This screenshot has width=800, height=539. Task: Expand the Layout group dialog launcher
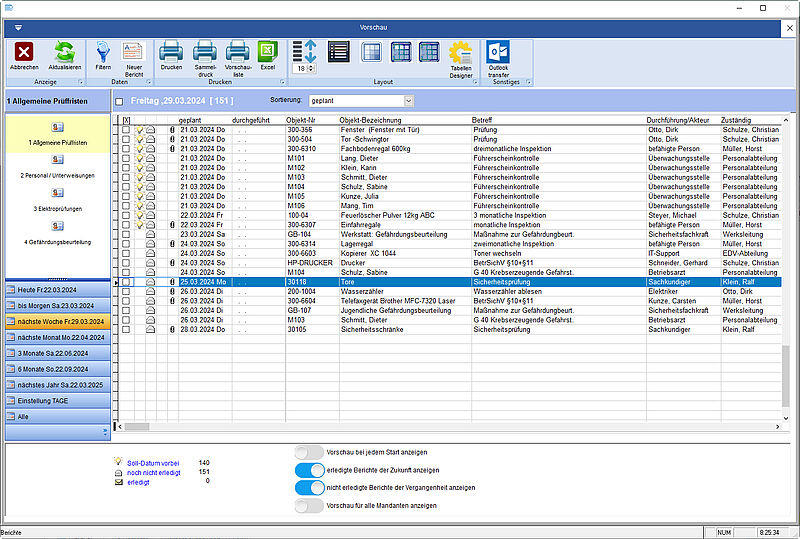click(x=474, y=81)
